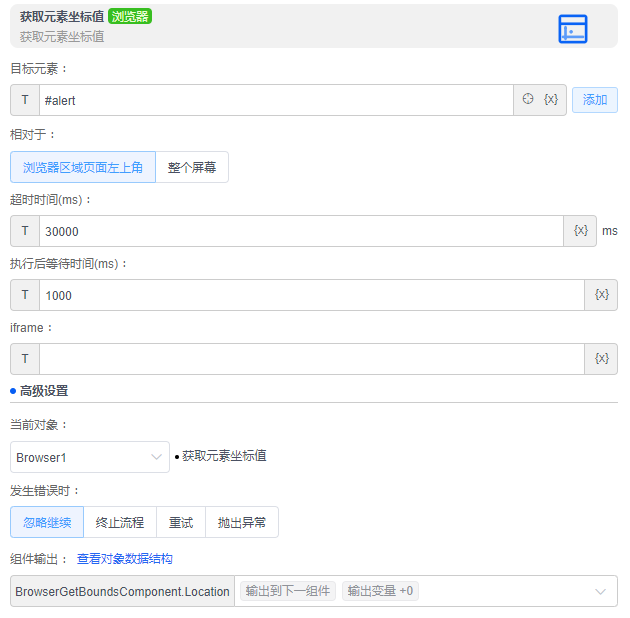Click the #alert target element field
The height and width of the screenshot is (618, 630).
coord(276,100)
